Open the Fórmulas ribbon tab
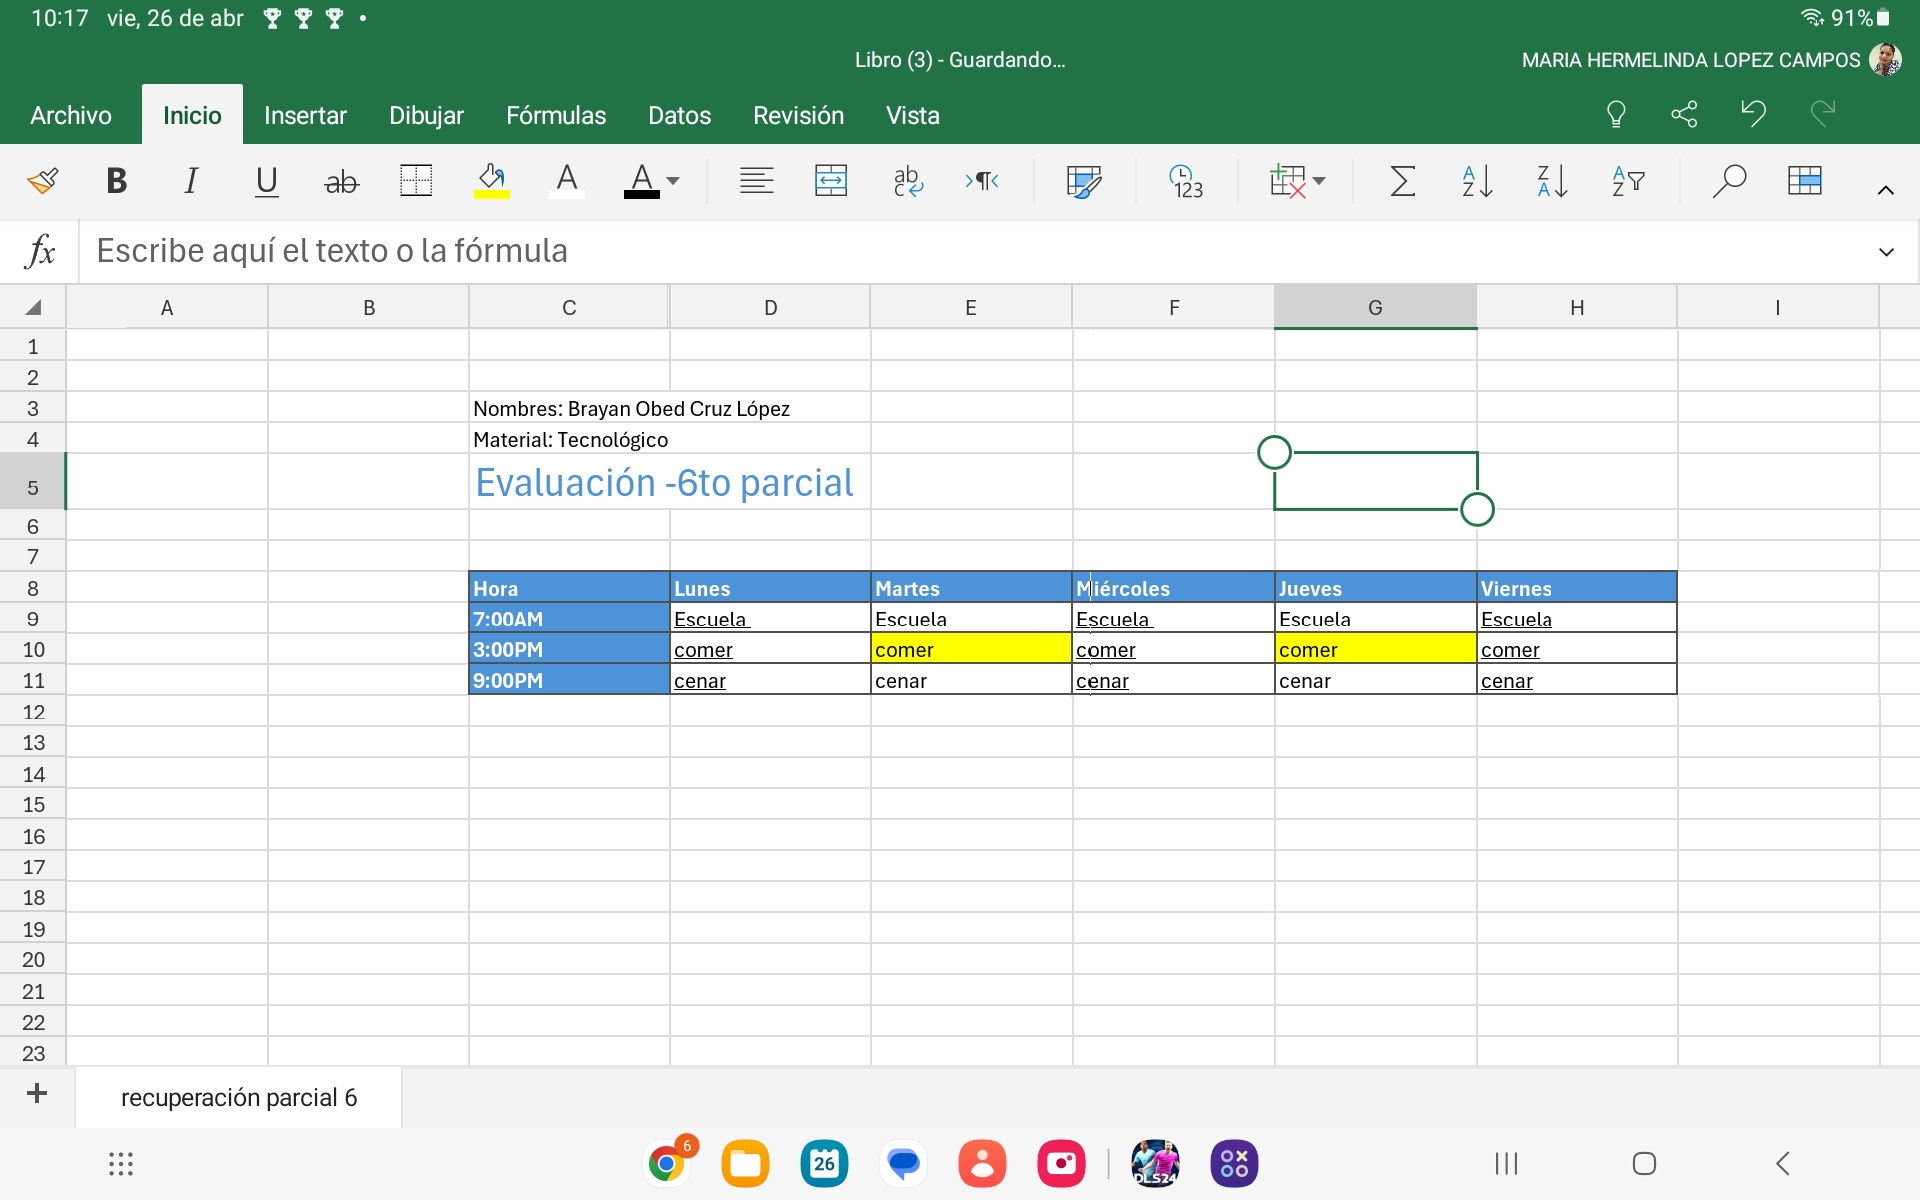 (x=555, y=116)
